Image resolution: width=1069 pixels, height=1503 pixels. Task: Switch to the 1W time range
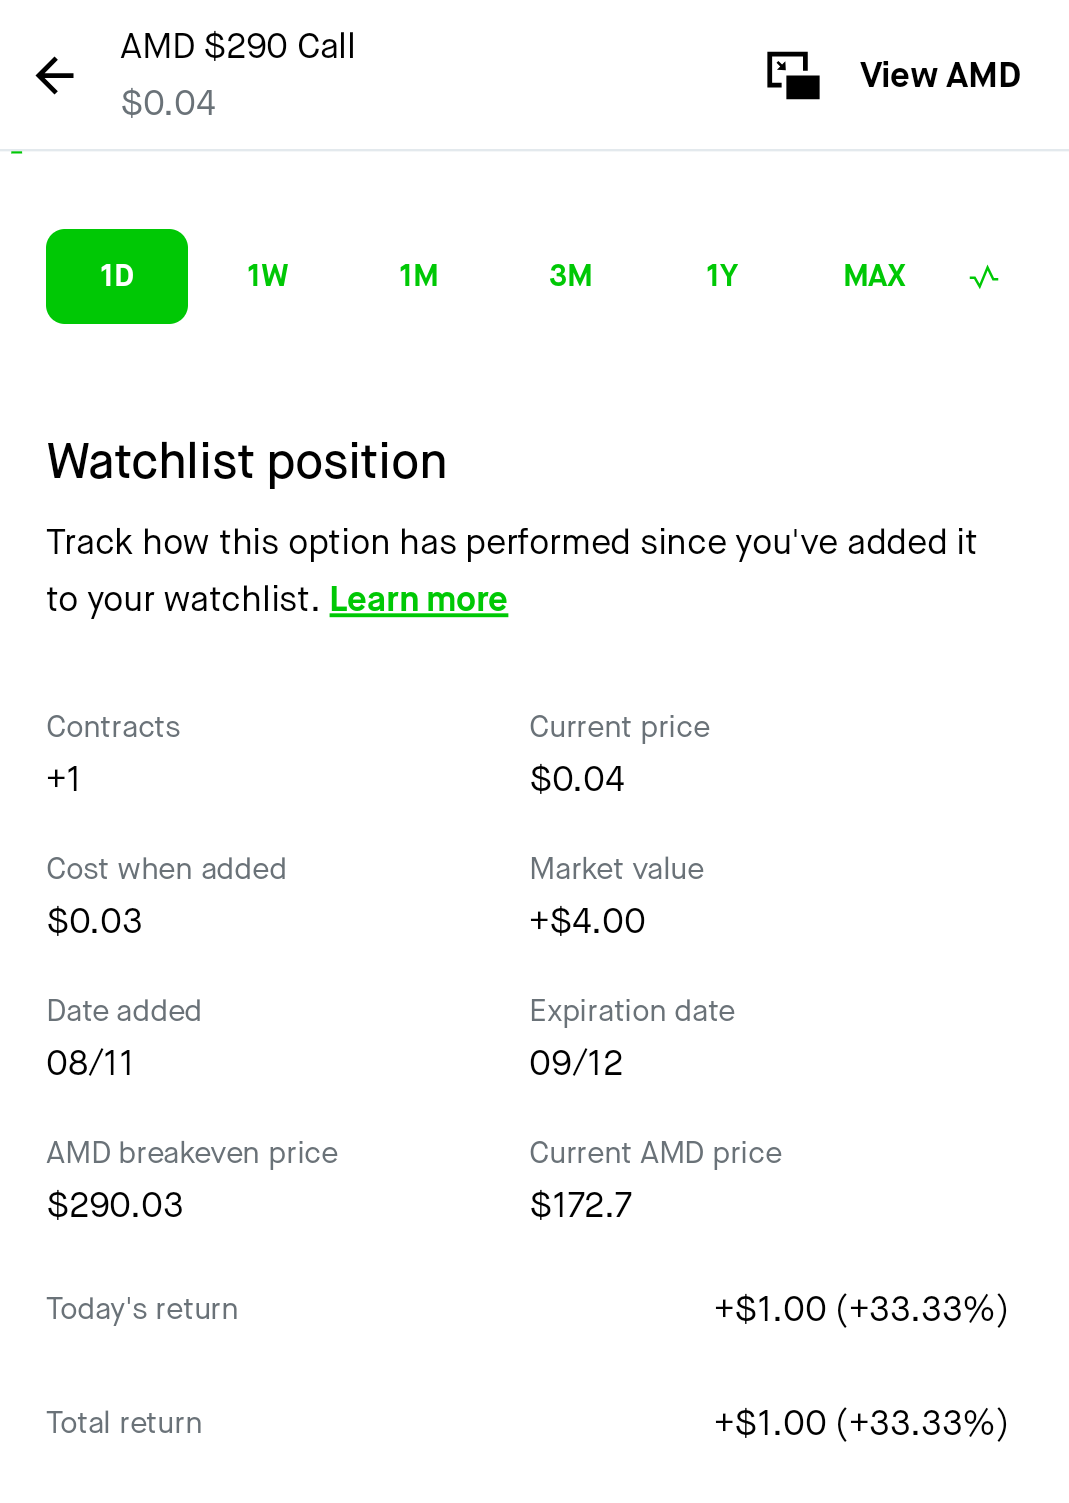(x=268, y=276)
